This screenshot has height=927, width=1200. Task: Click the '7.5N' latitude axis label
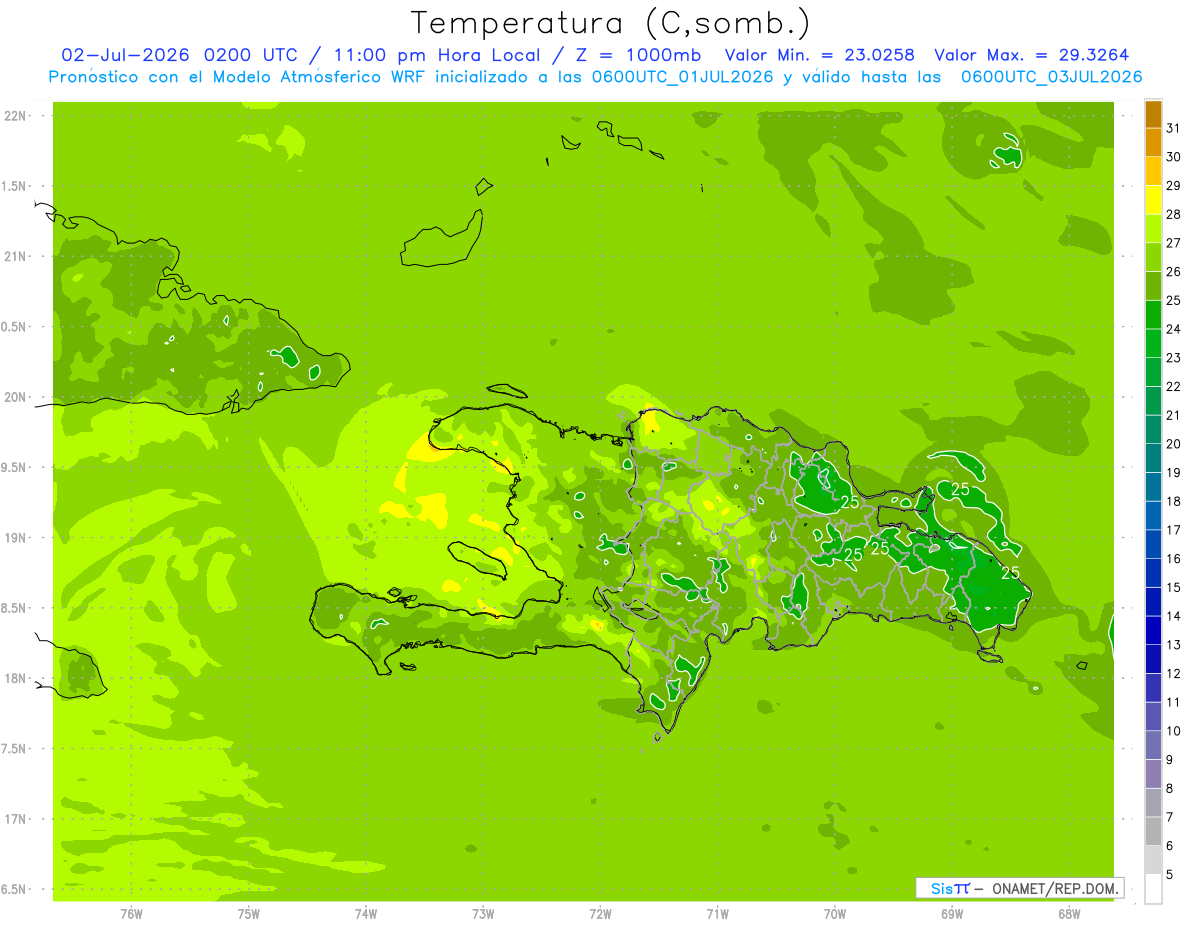pos(15,749)
